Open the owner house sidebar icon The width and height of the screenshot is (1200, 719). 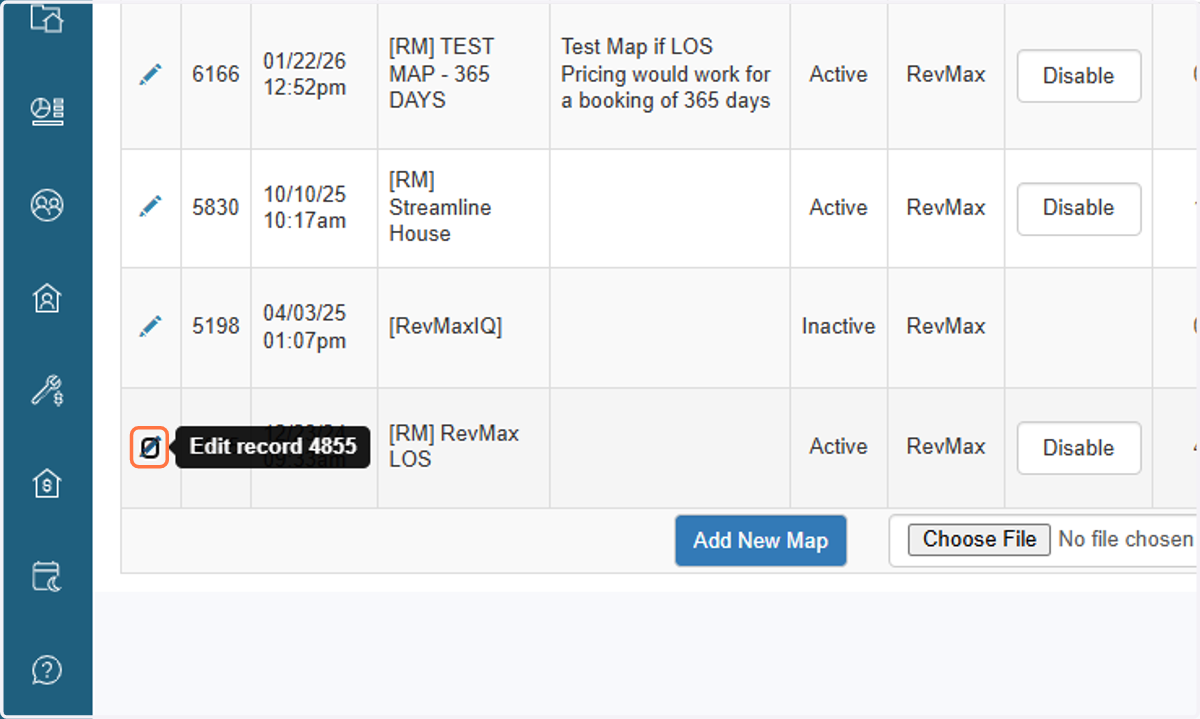[47, 298]
